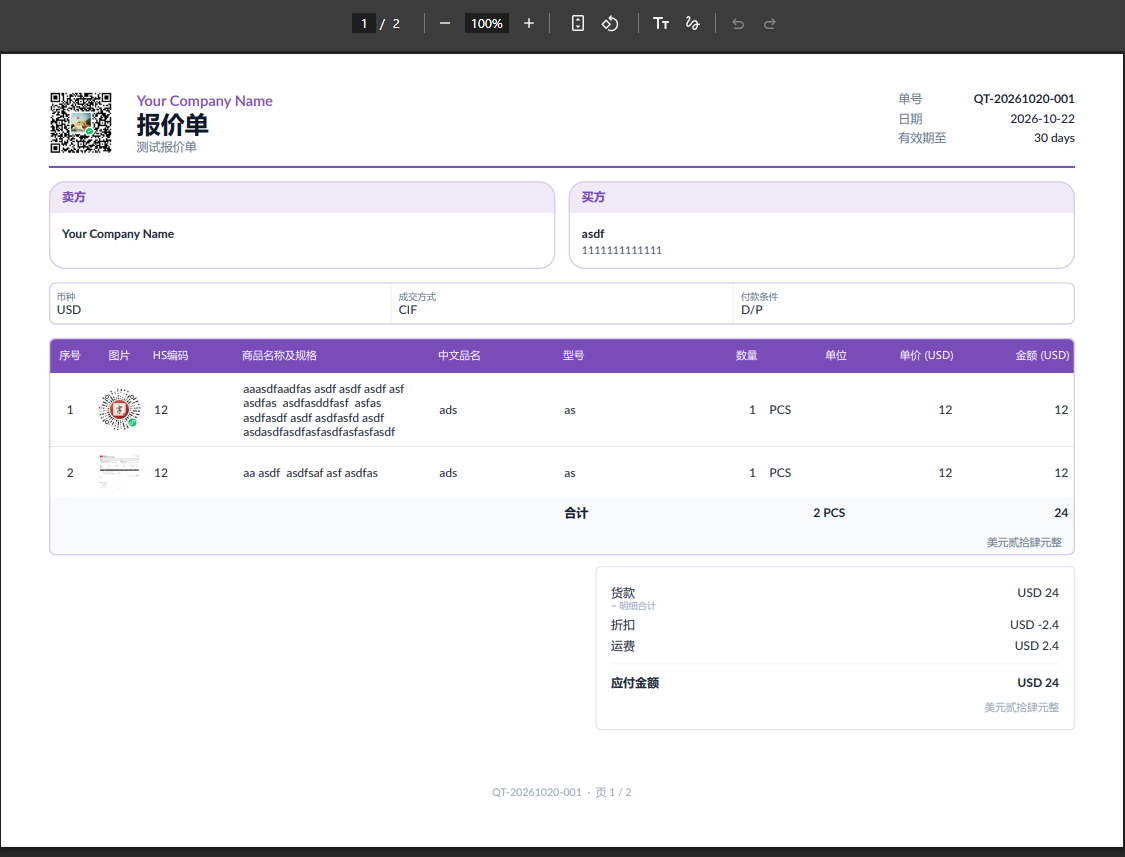Screen dimensions: 1125x857
Task: Click buyer number 1111111111111
Action: 621,250
